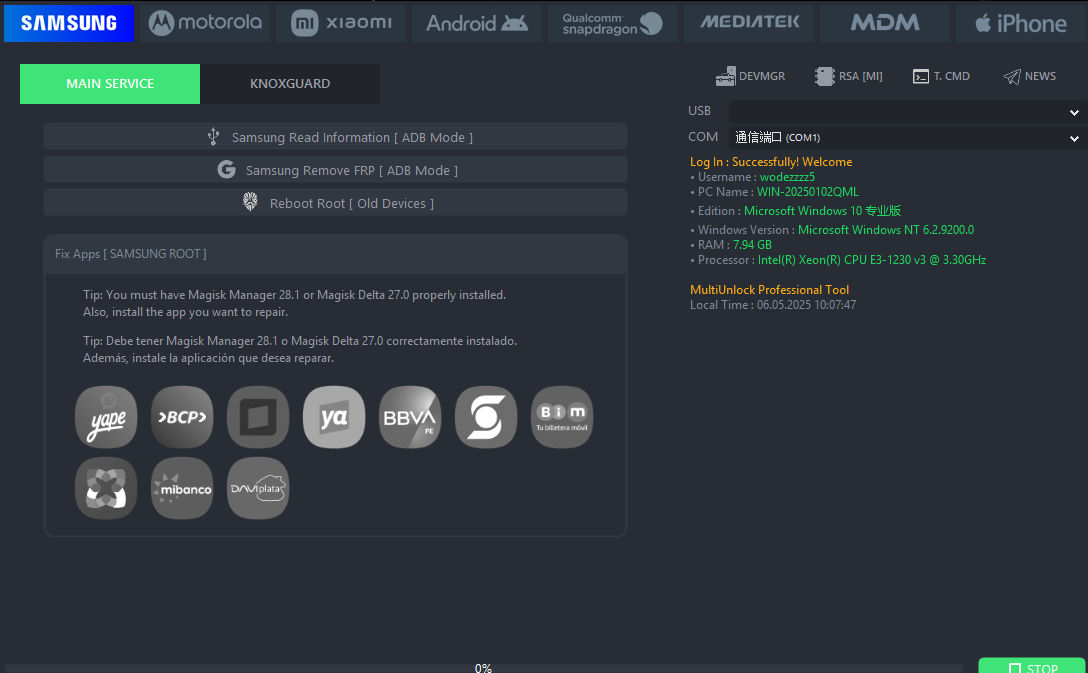The width and height of the screenshot is (1088, 673).
Task: Select the 'ya' app icon
Action: click(334, 417)
